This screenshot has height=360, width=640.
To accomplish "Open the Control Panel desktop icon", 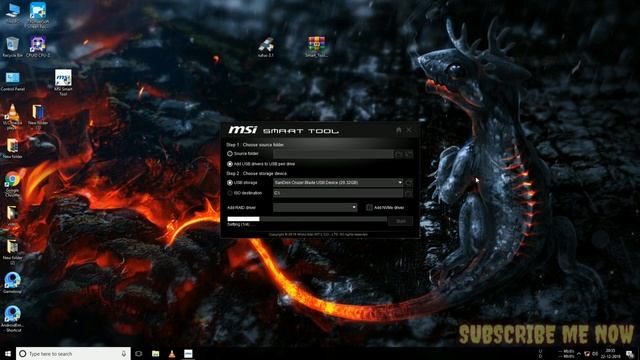I will click(x=12, y=81).
